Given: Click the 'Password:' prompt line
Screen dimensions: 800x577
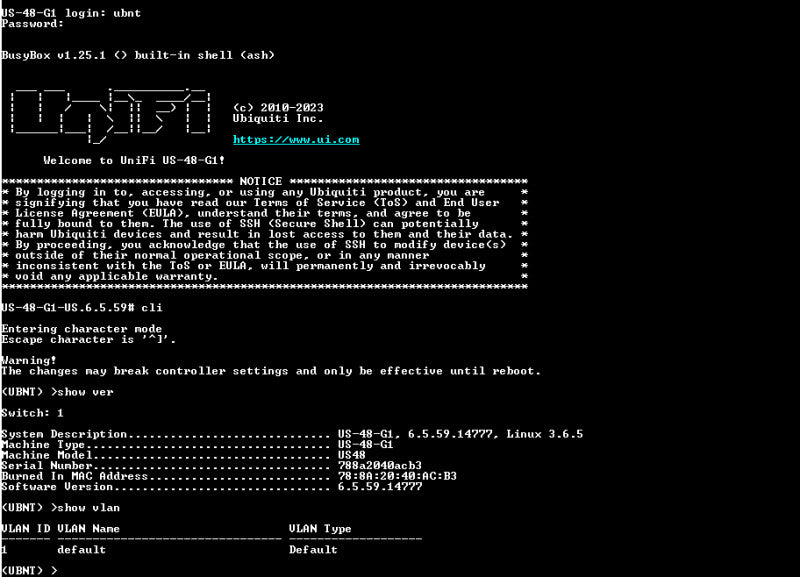Looking at the screenshot, I should point(32,23).
